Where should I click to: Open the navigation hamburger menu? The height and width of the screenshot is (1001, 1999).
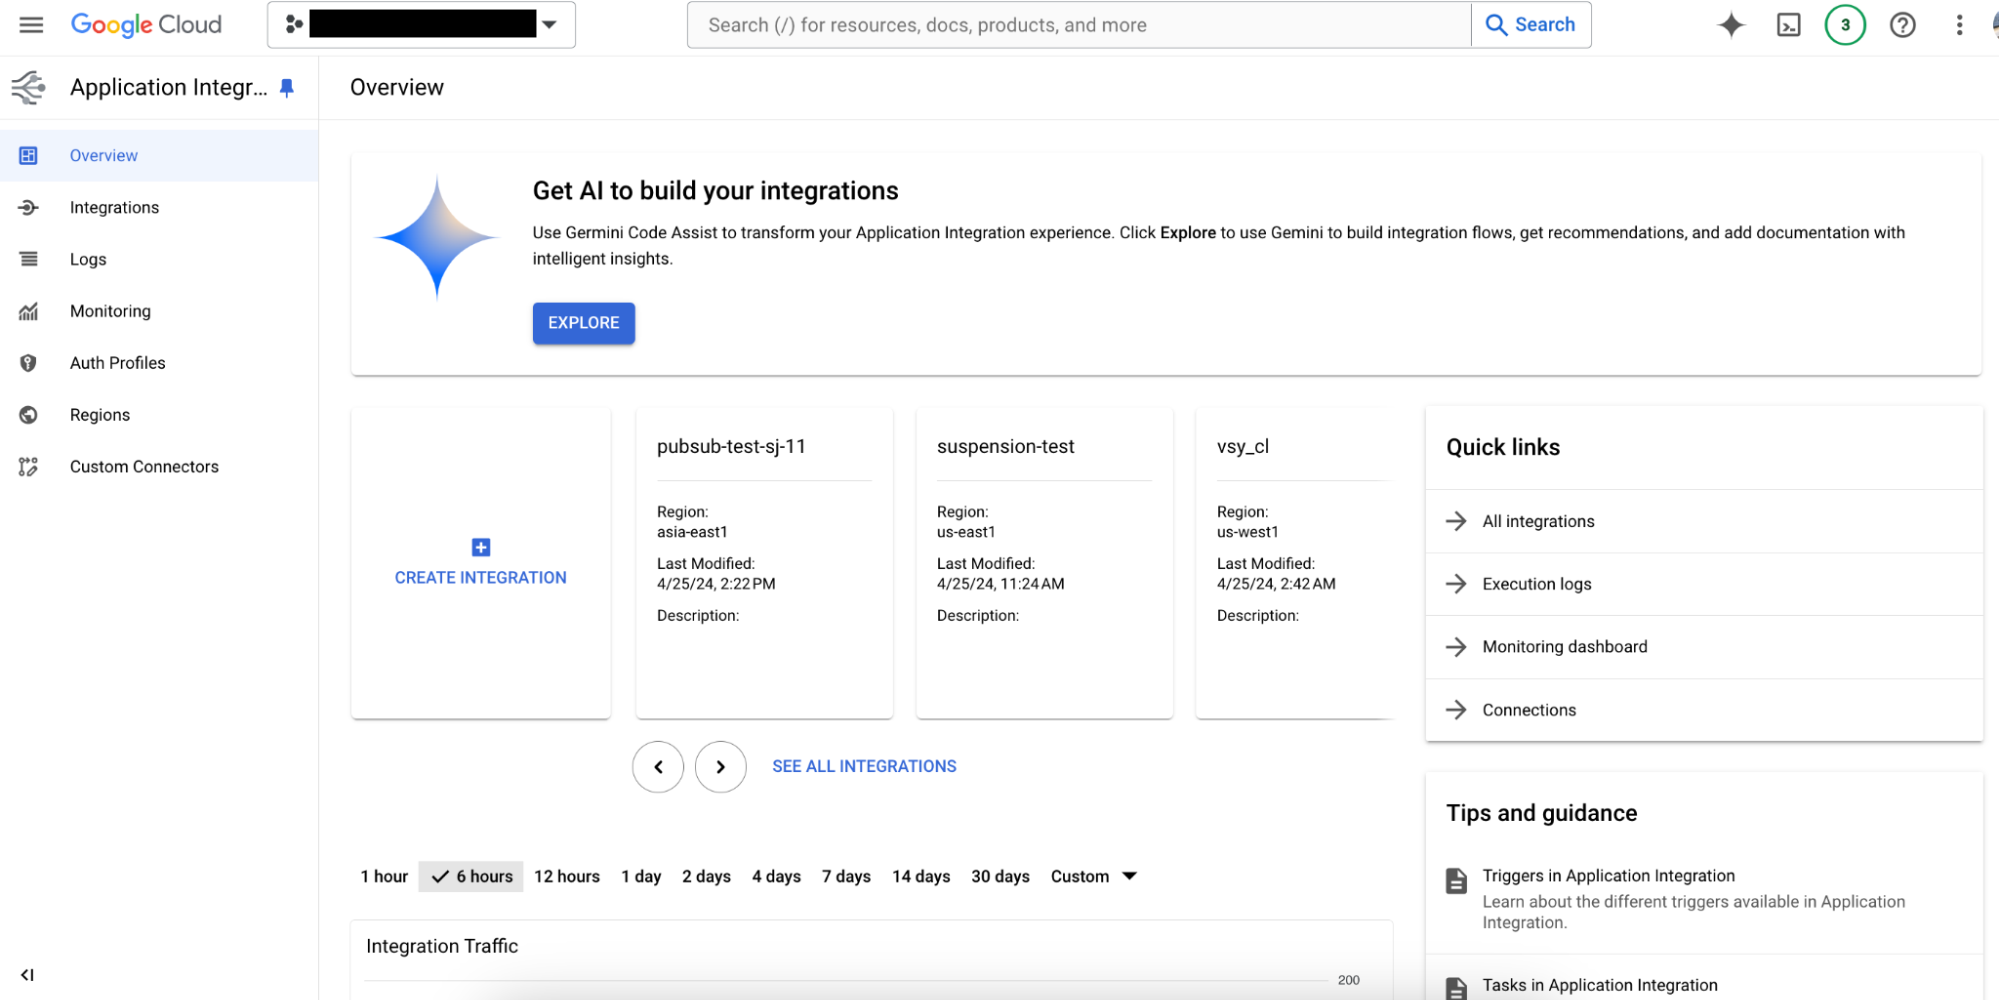pyautogui.click(x=30, y=24)
